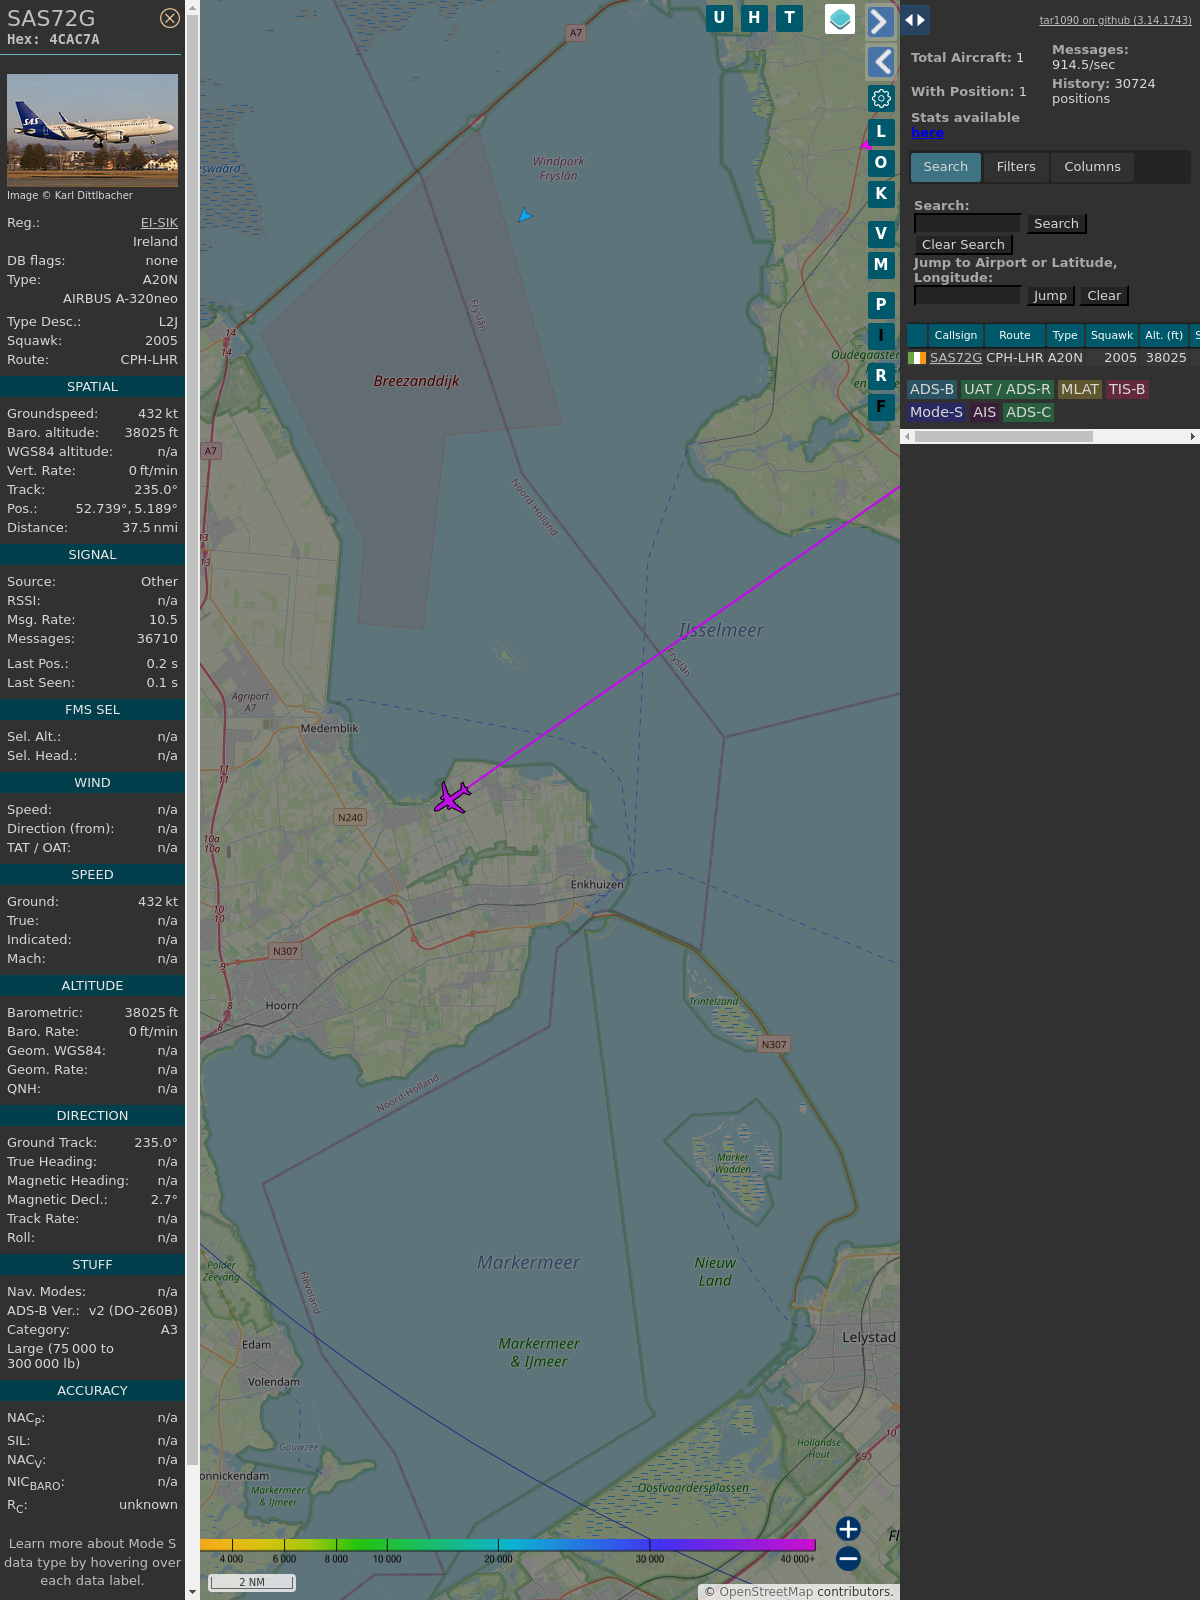
Task: Click the Ireland flag in SAS72G row
Action: (917, 358)
